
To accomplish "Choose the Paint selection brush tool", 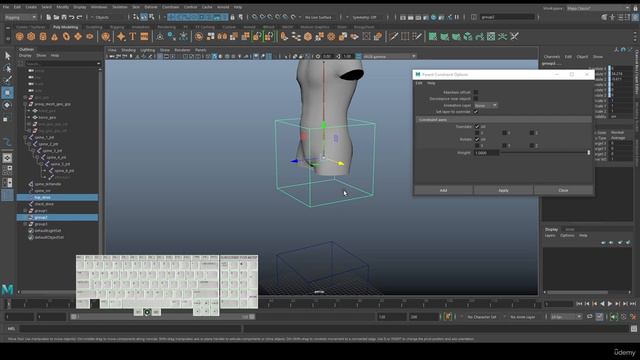I will tap(7, 80).
